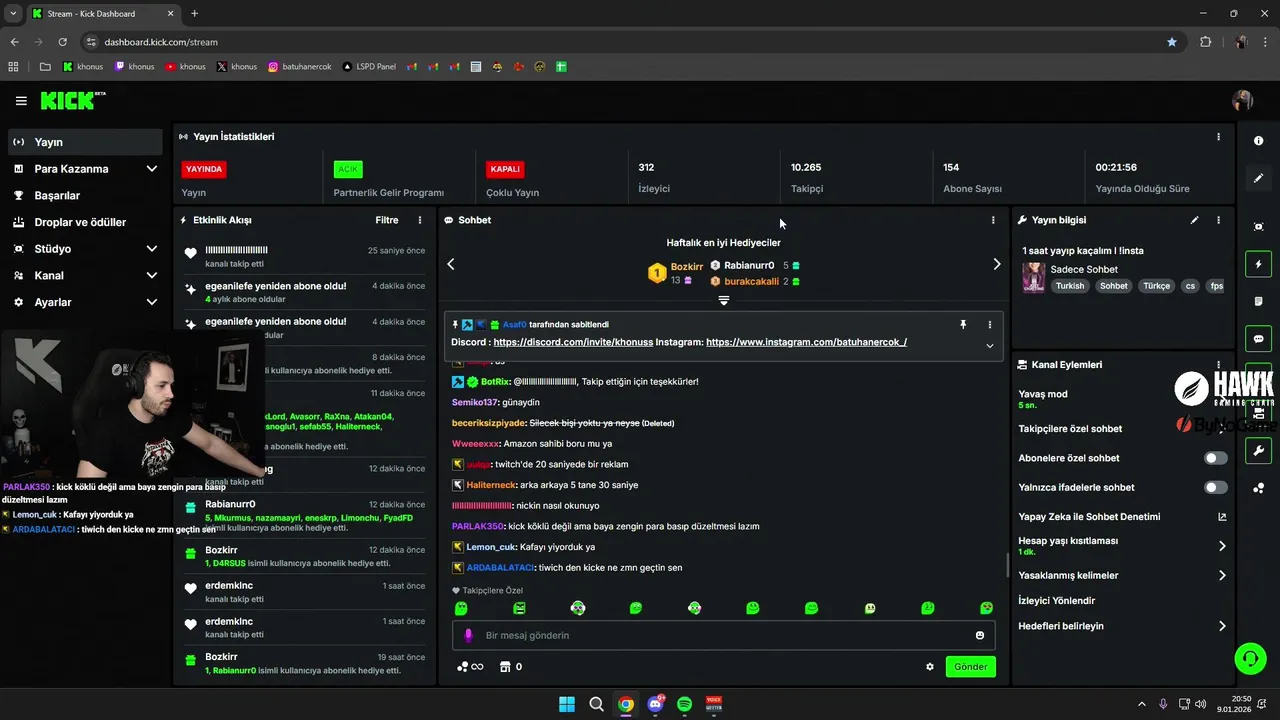The width and height of the screenshot is (1280, 720).
Task: Pick the first green emote under Takipçilere Özel
Action: (461, 608)
